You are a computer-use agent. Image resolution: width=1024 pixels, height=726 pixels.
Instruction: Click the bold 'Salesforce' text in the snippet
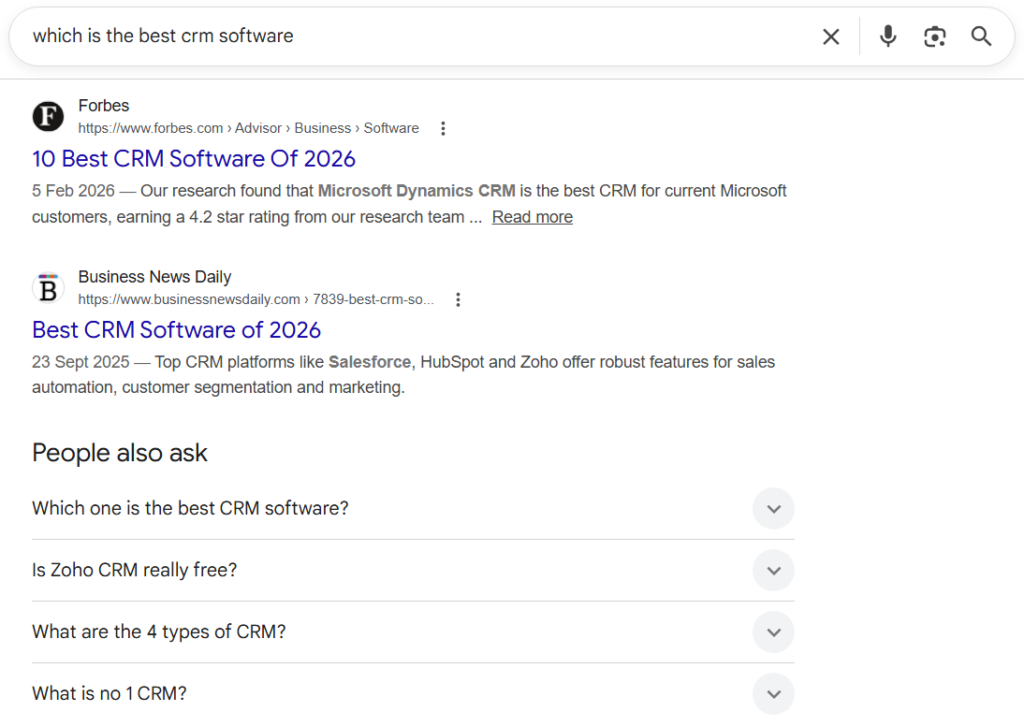pos(370,362)
